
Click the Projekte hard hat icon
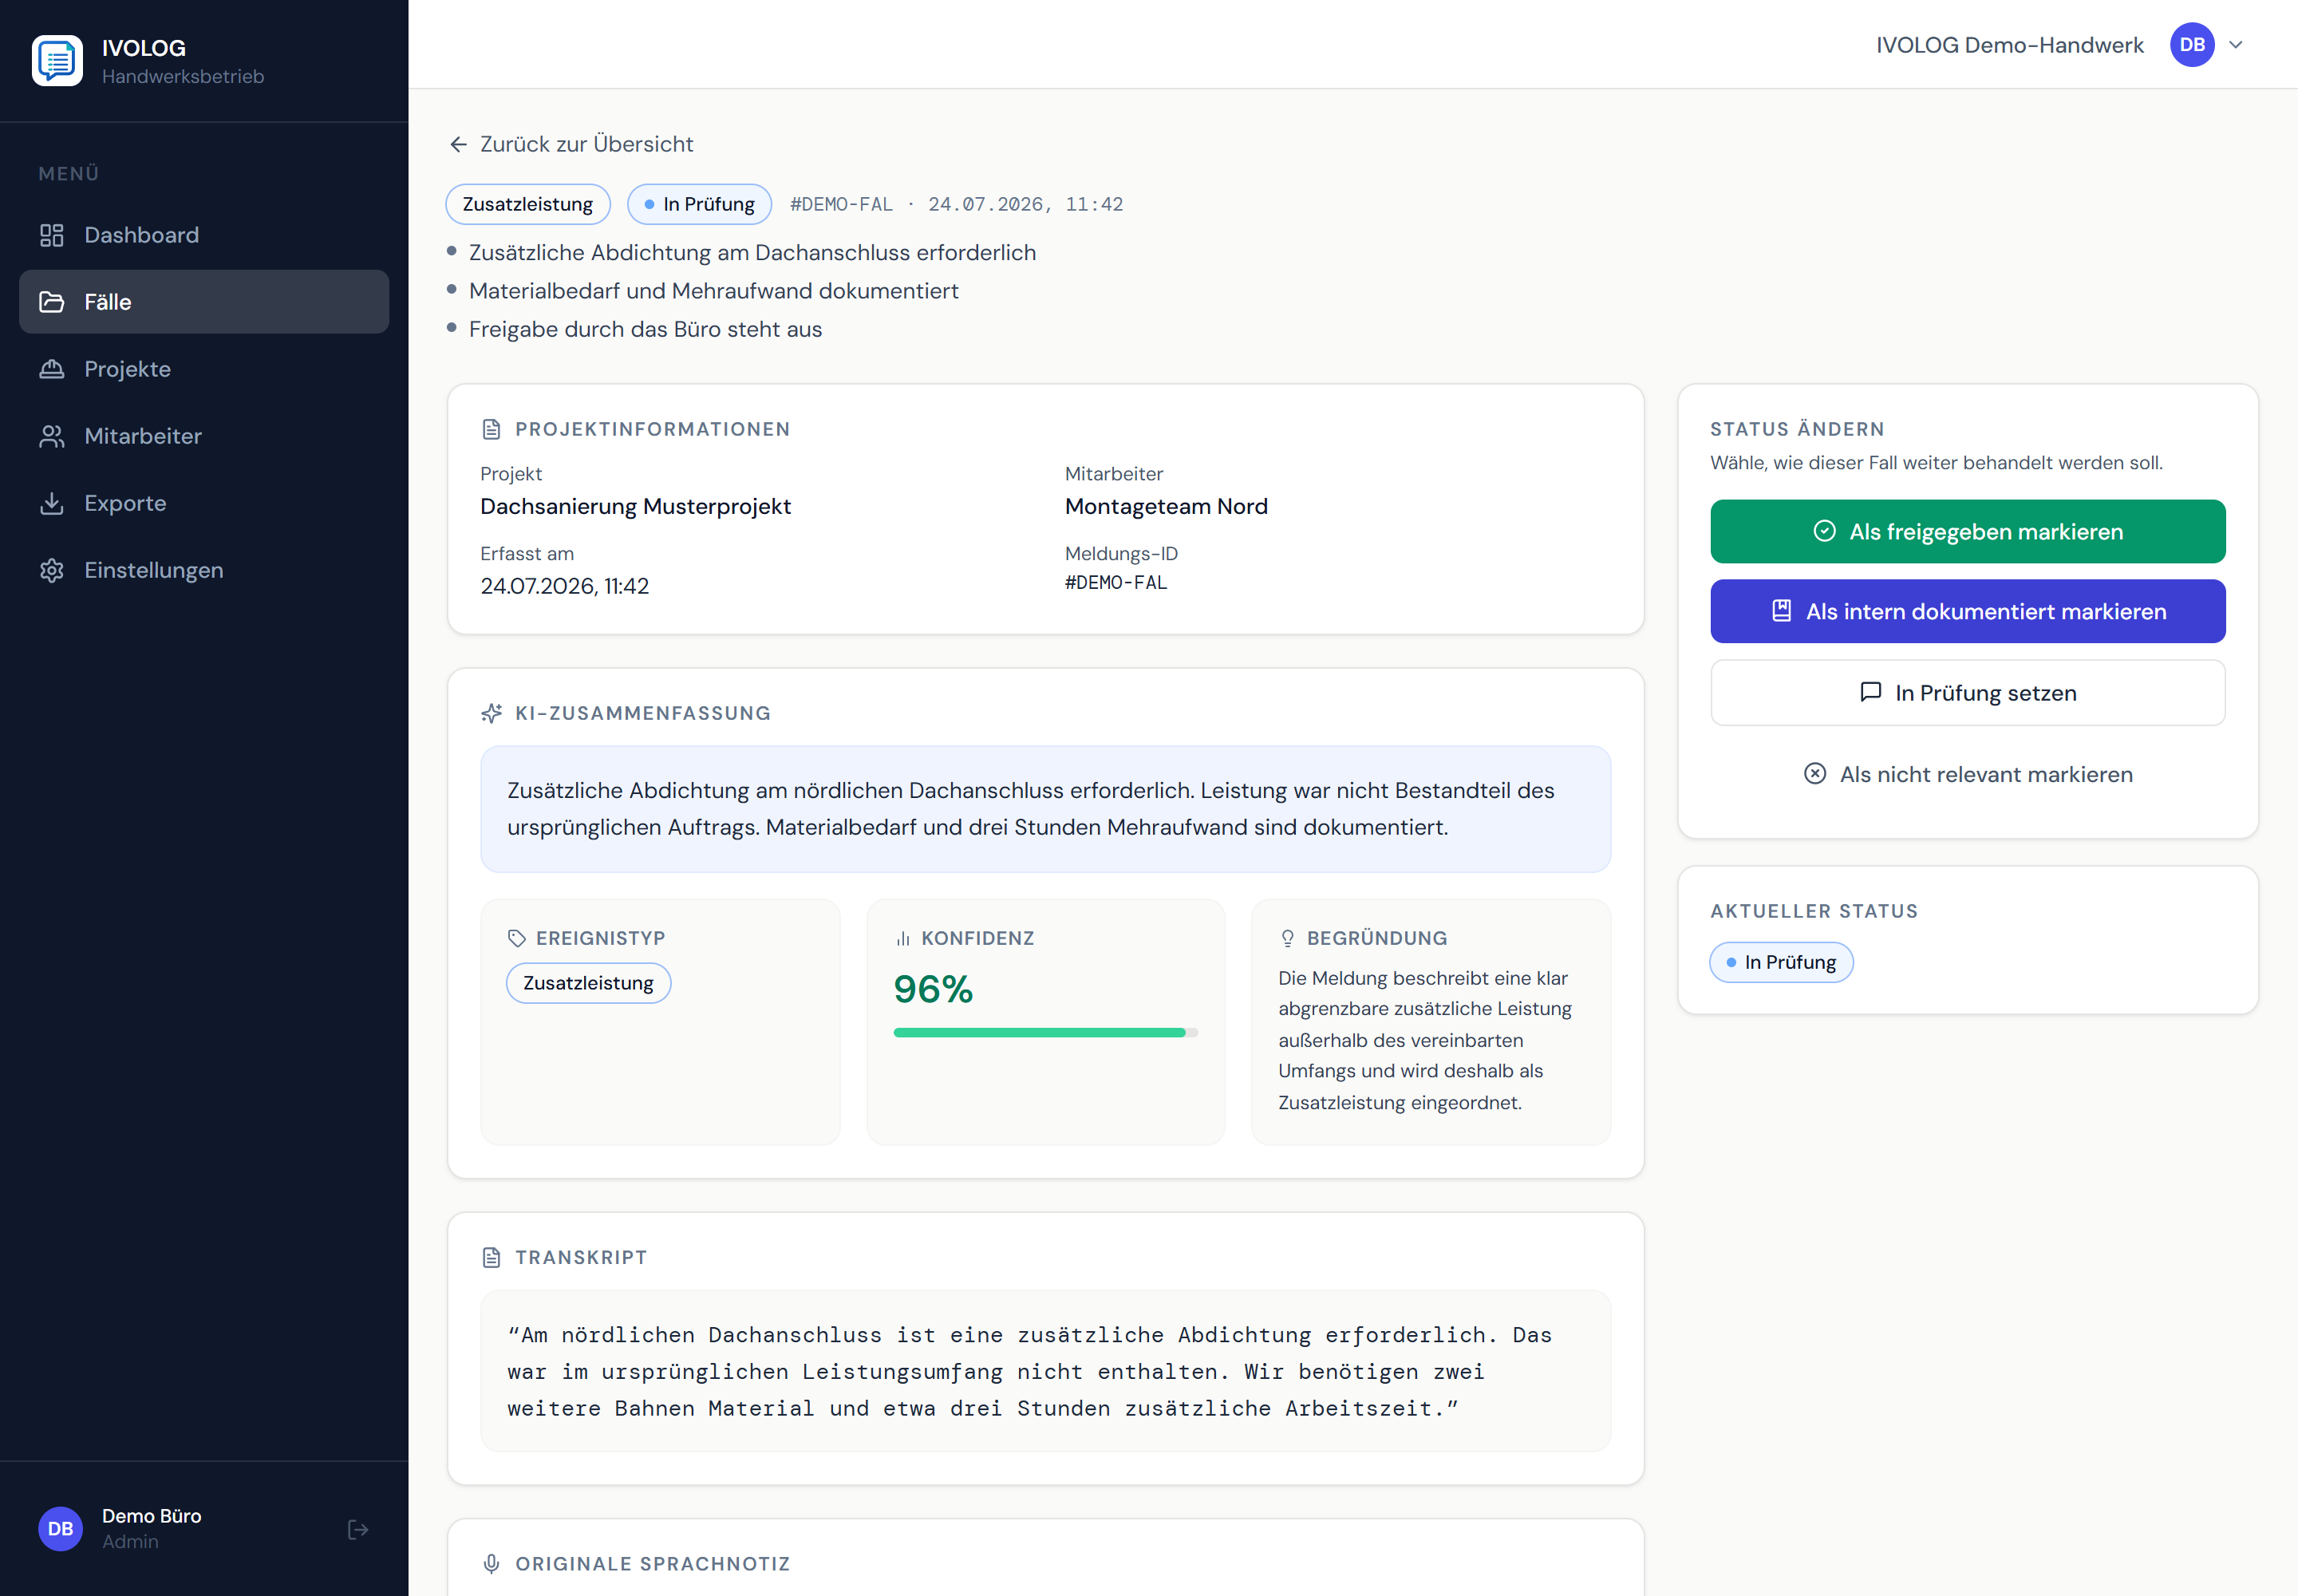click(x=51, y=369)
